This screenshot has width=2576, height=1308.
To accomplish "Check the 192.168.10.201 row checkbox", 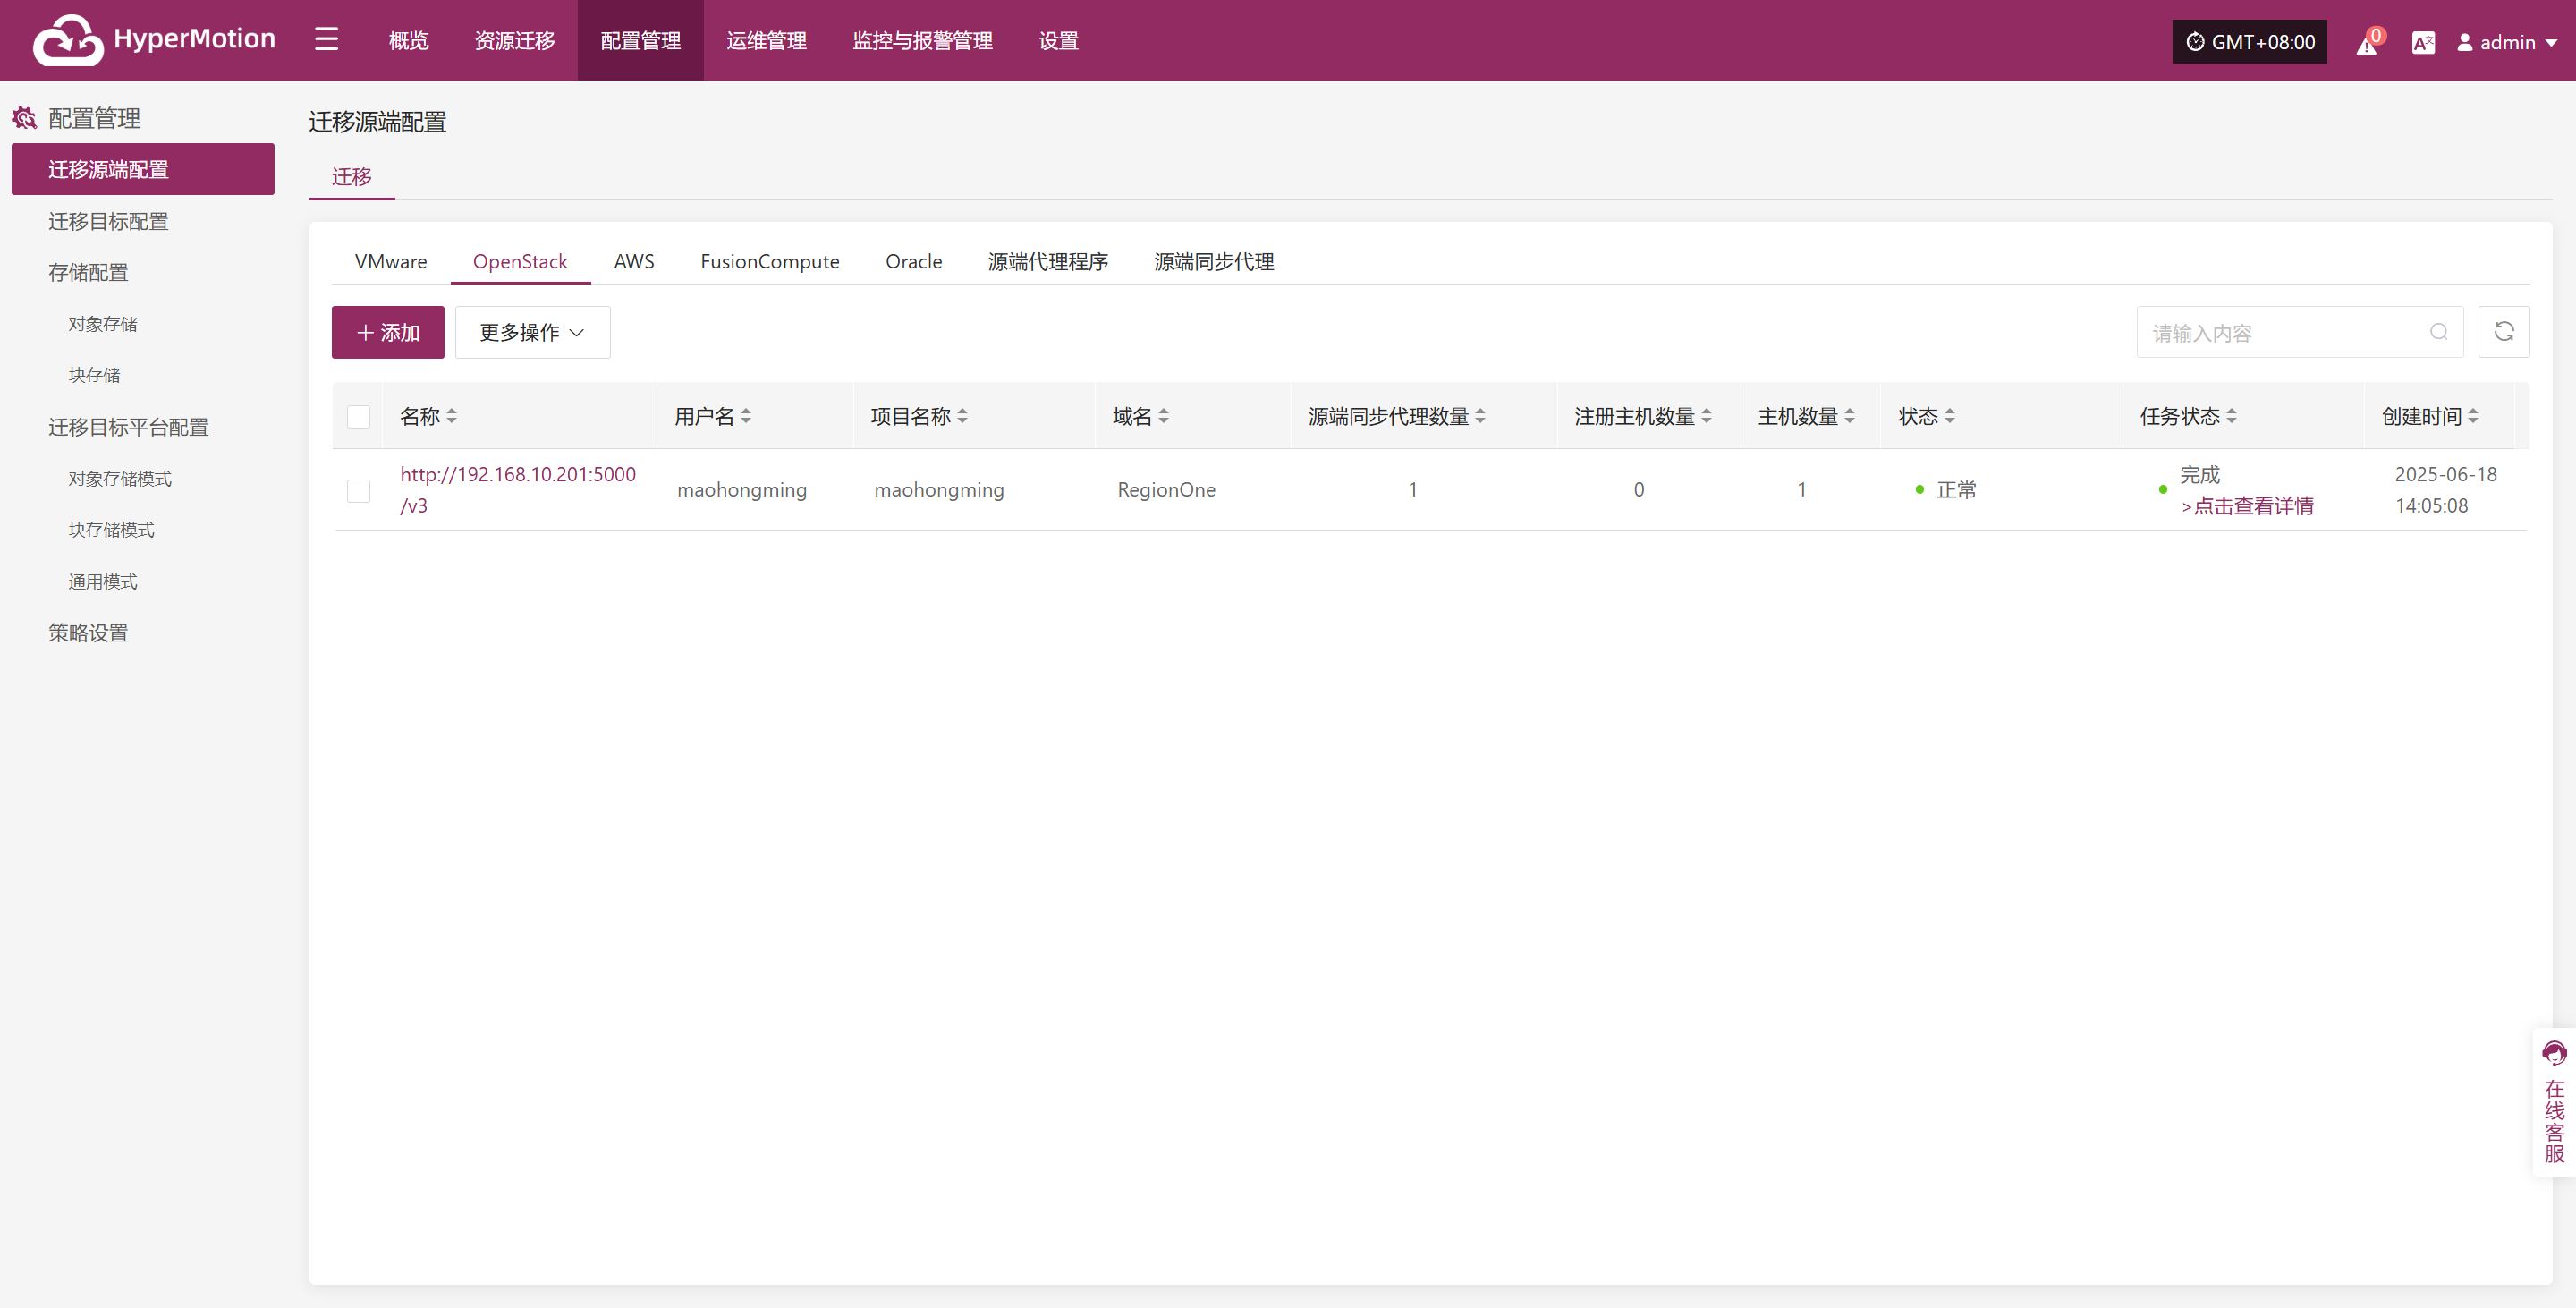I will coord(359,490).
